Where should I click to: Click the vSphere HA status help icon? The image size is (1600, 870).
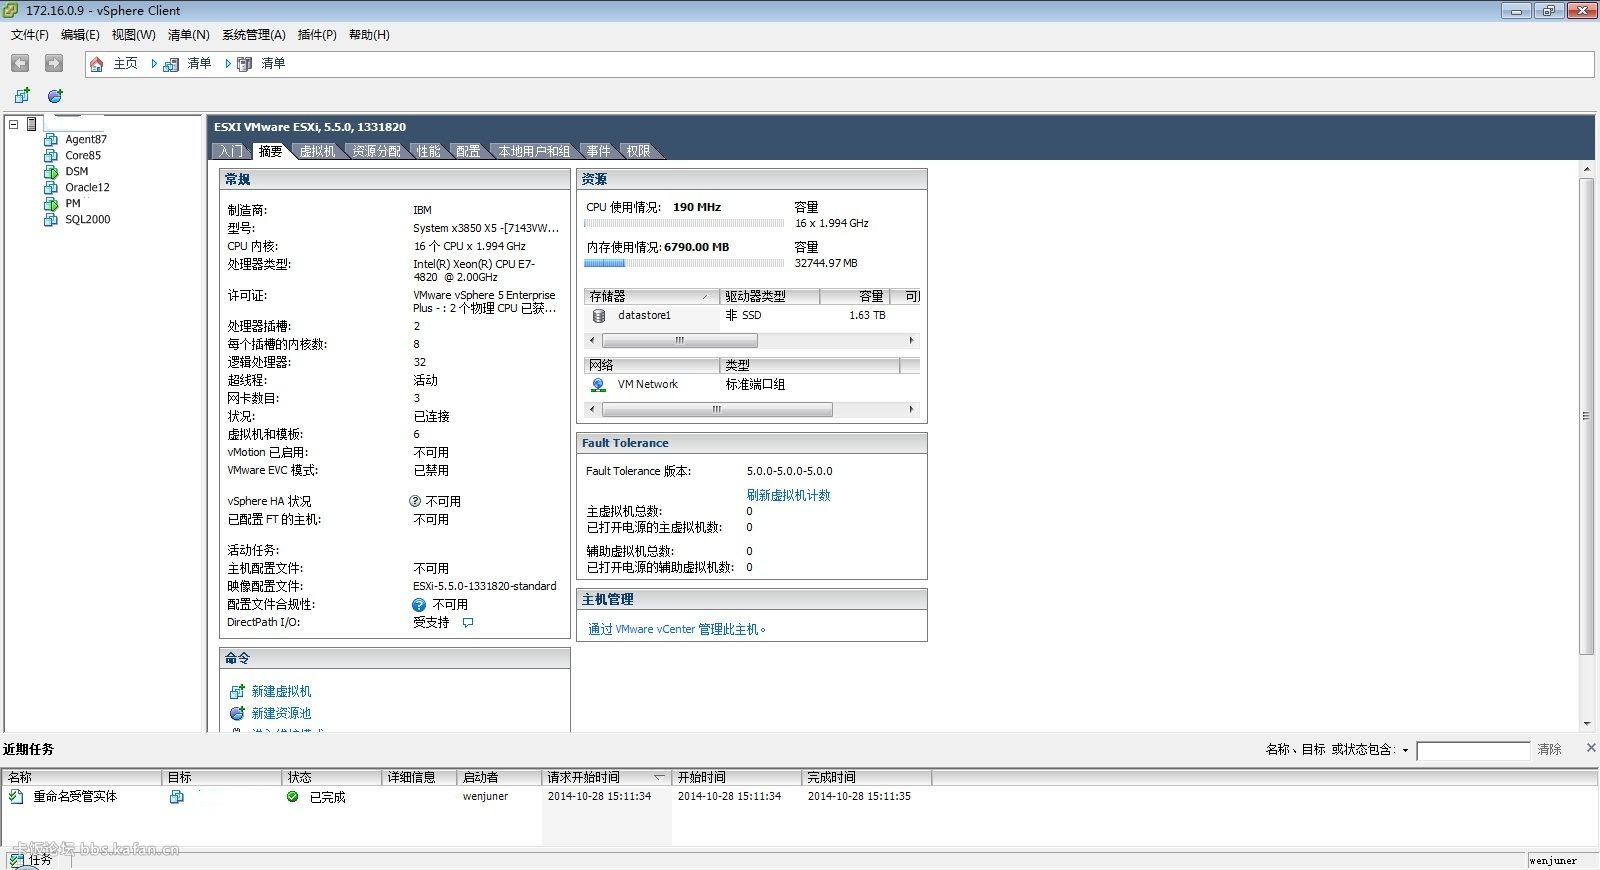[x=415, y=501]
